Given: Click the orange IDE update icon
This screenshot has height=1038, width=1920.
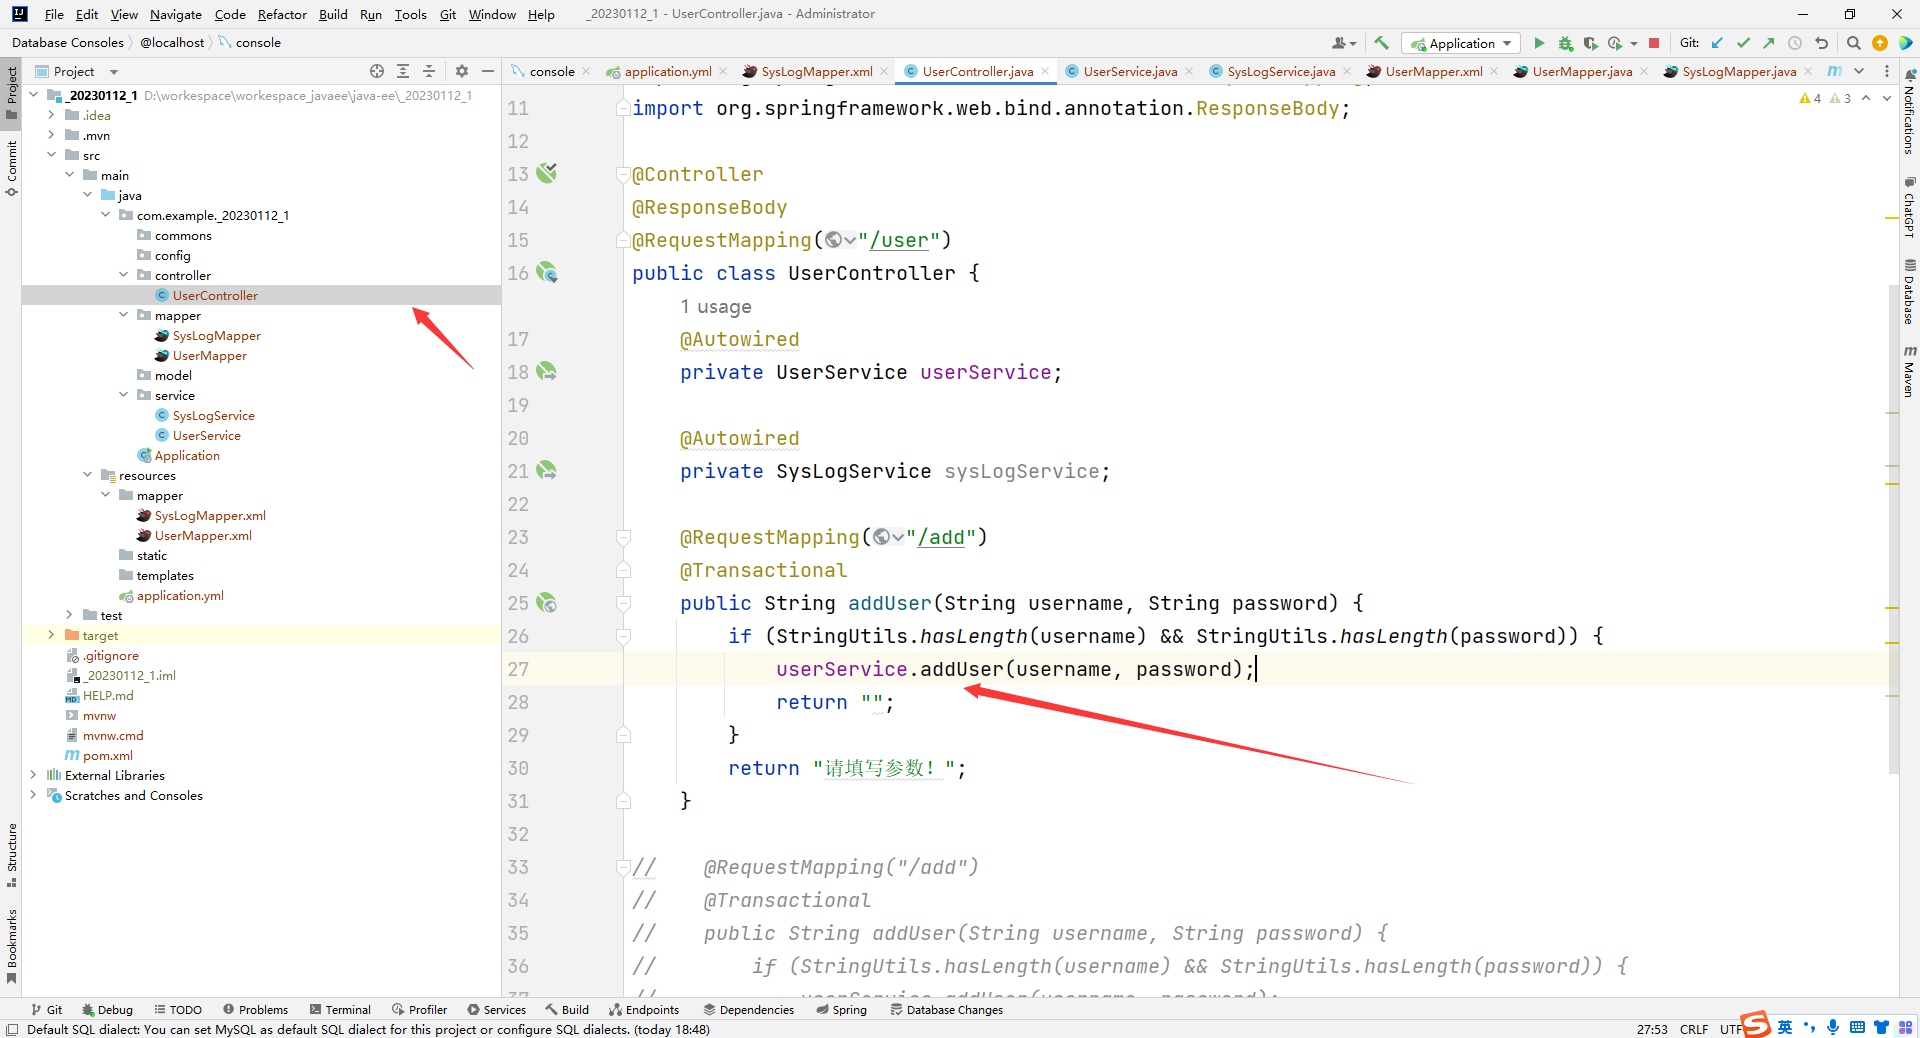Looking at the screenshot, I should (1879, 43).
